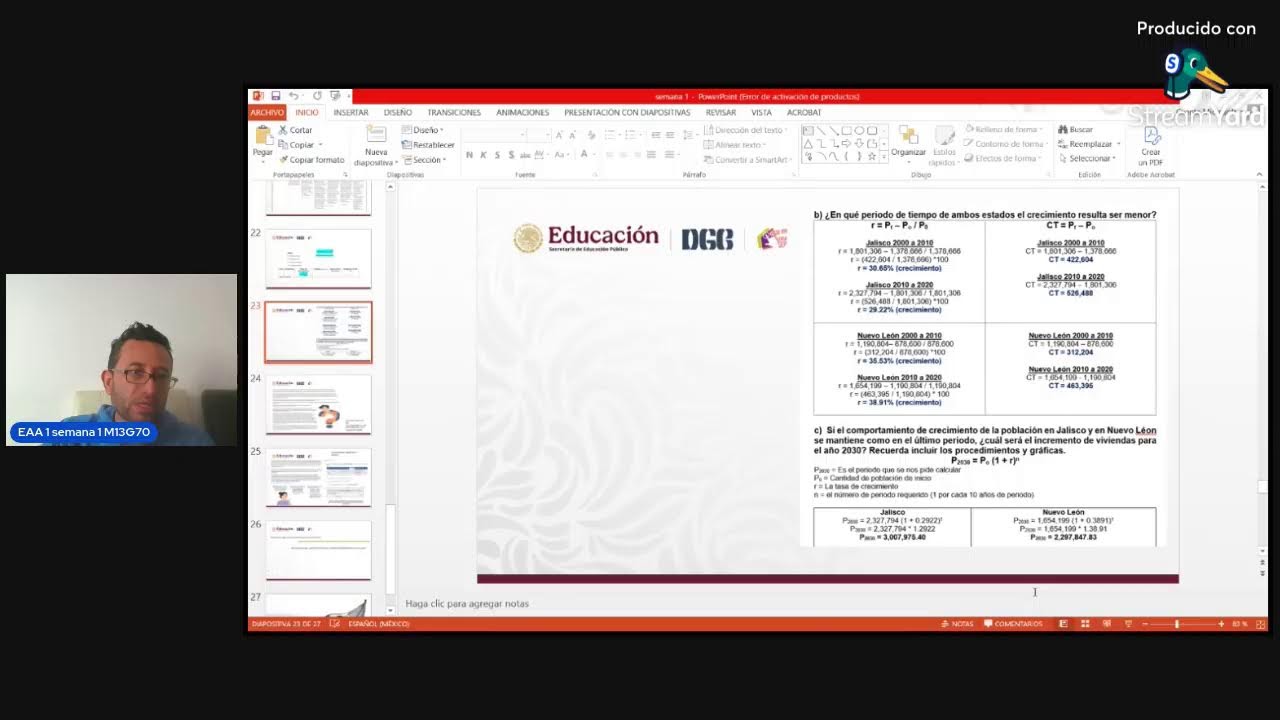Select the rectangle shape in shapes gallery

(846, 130)
